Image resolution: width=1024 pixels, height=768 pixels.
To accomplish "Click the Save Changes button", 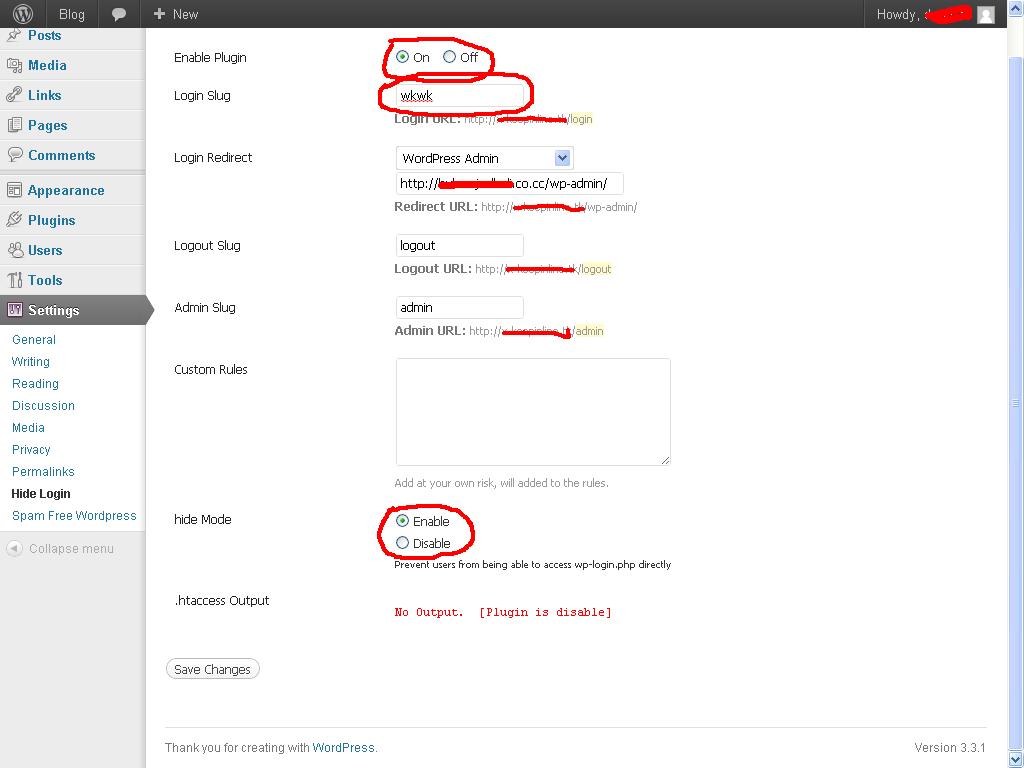I will pyautogui.click(x=212, y=669).
